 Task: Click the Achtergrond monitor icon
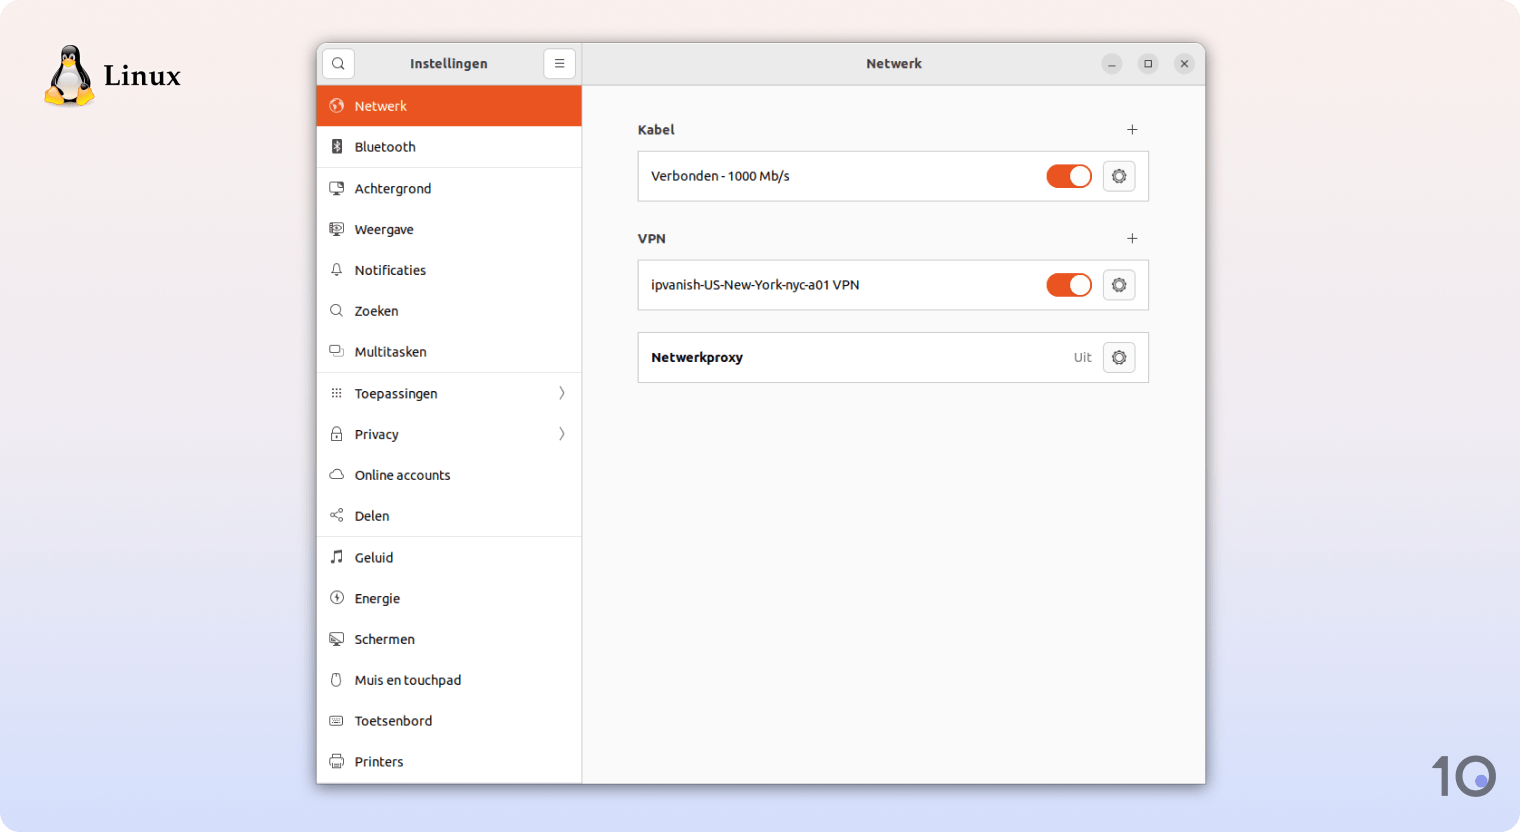[x=337, y=188]
